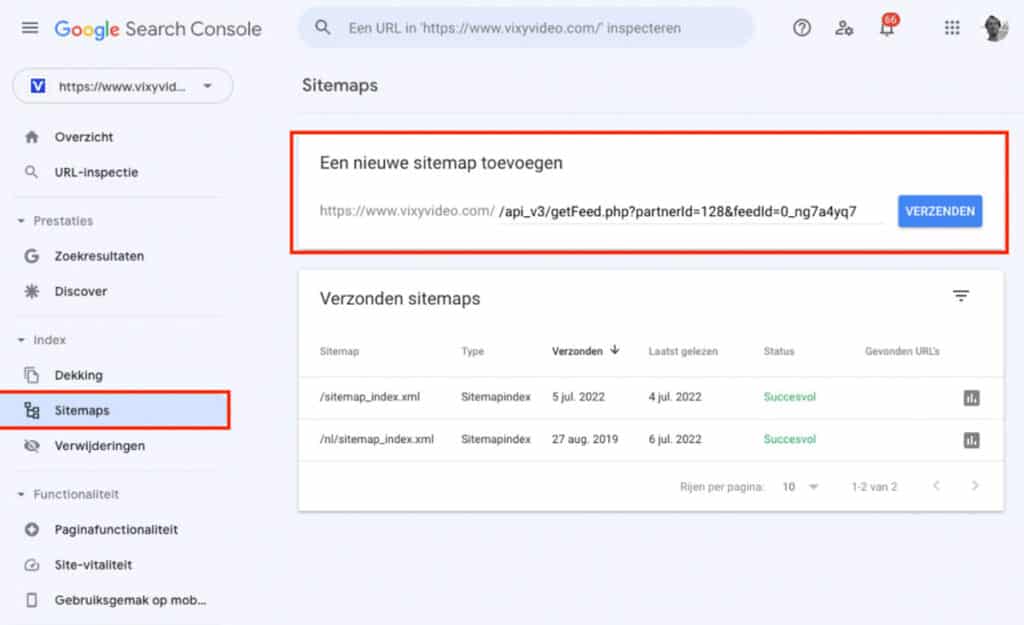Click the VERZENDEN button
1024x625 pixels.
(940, 211)
